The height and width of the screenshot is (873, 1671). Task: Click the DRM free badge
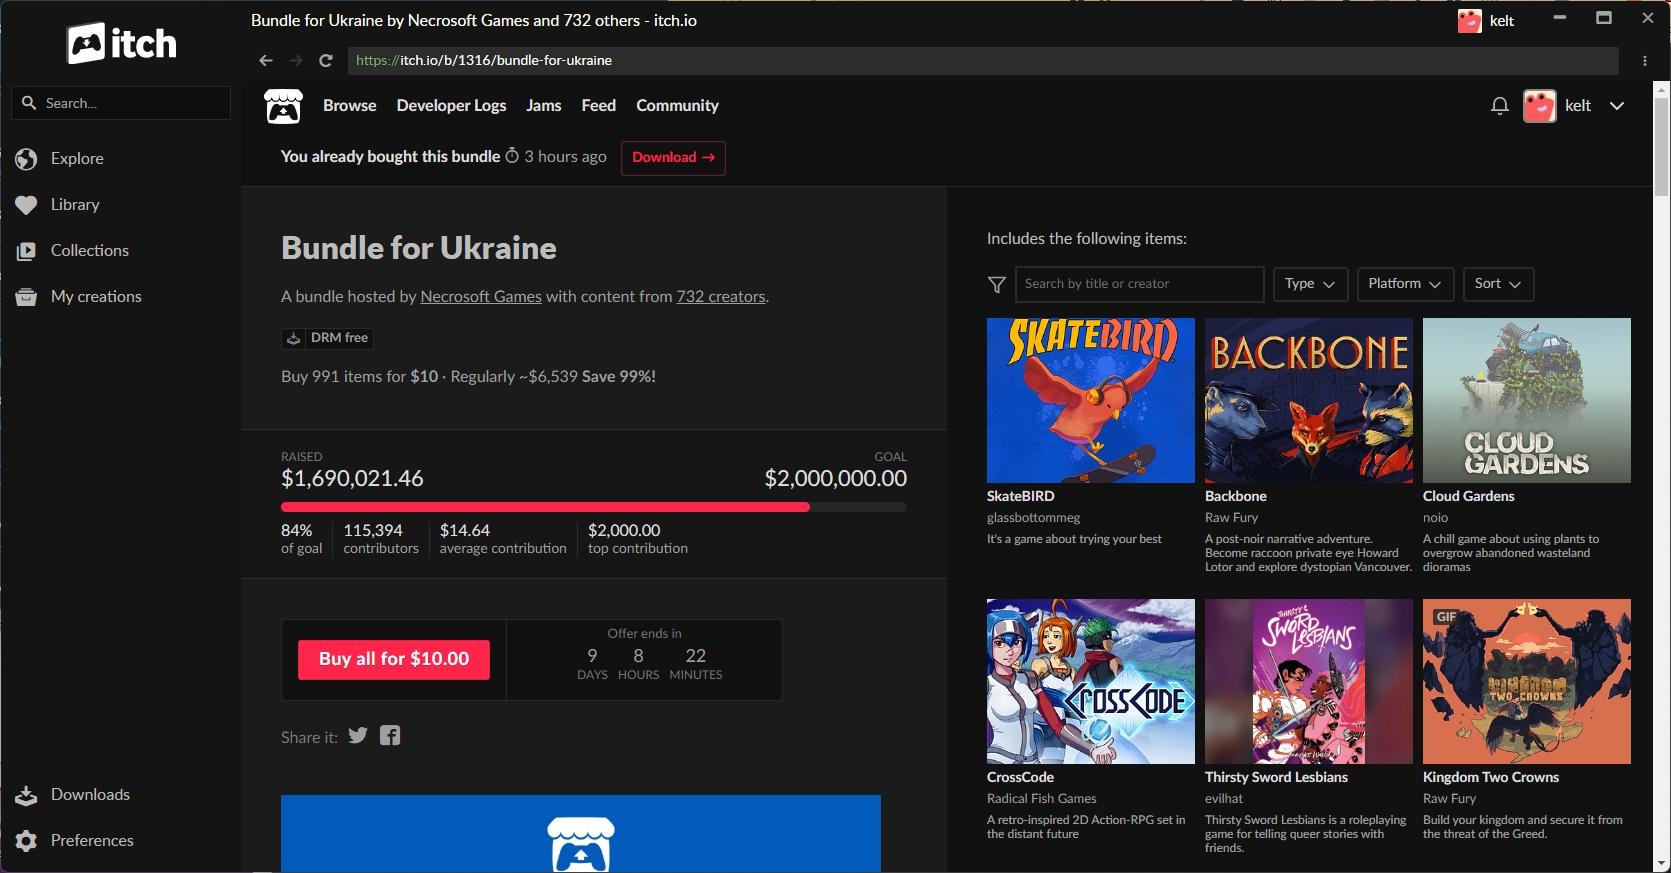[327, 338]
